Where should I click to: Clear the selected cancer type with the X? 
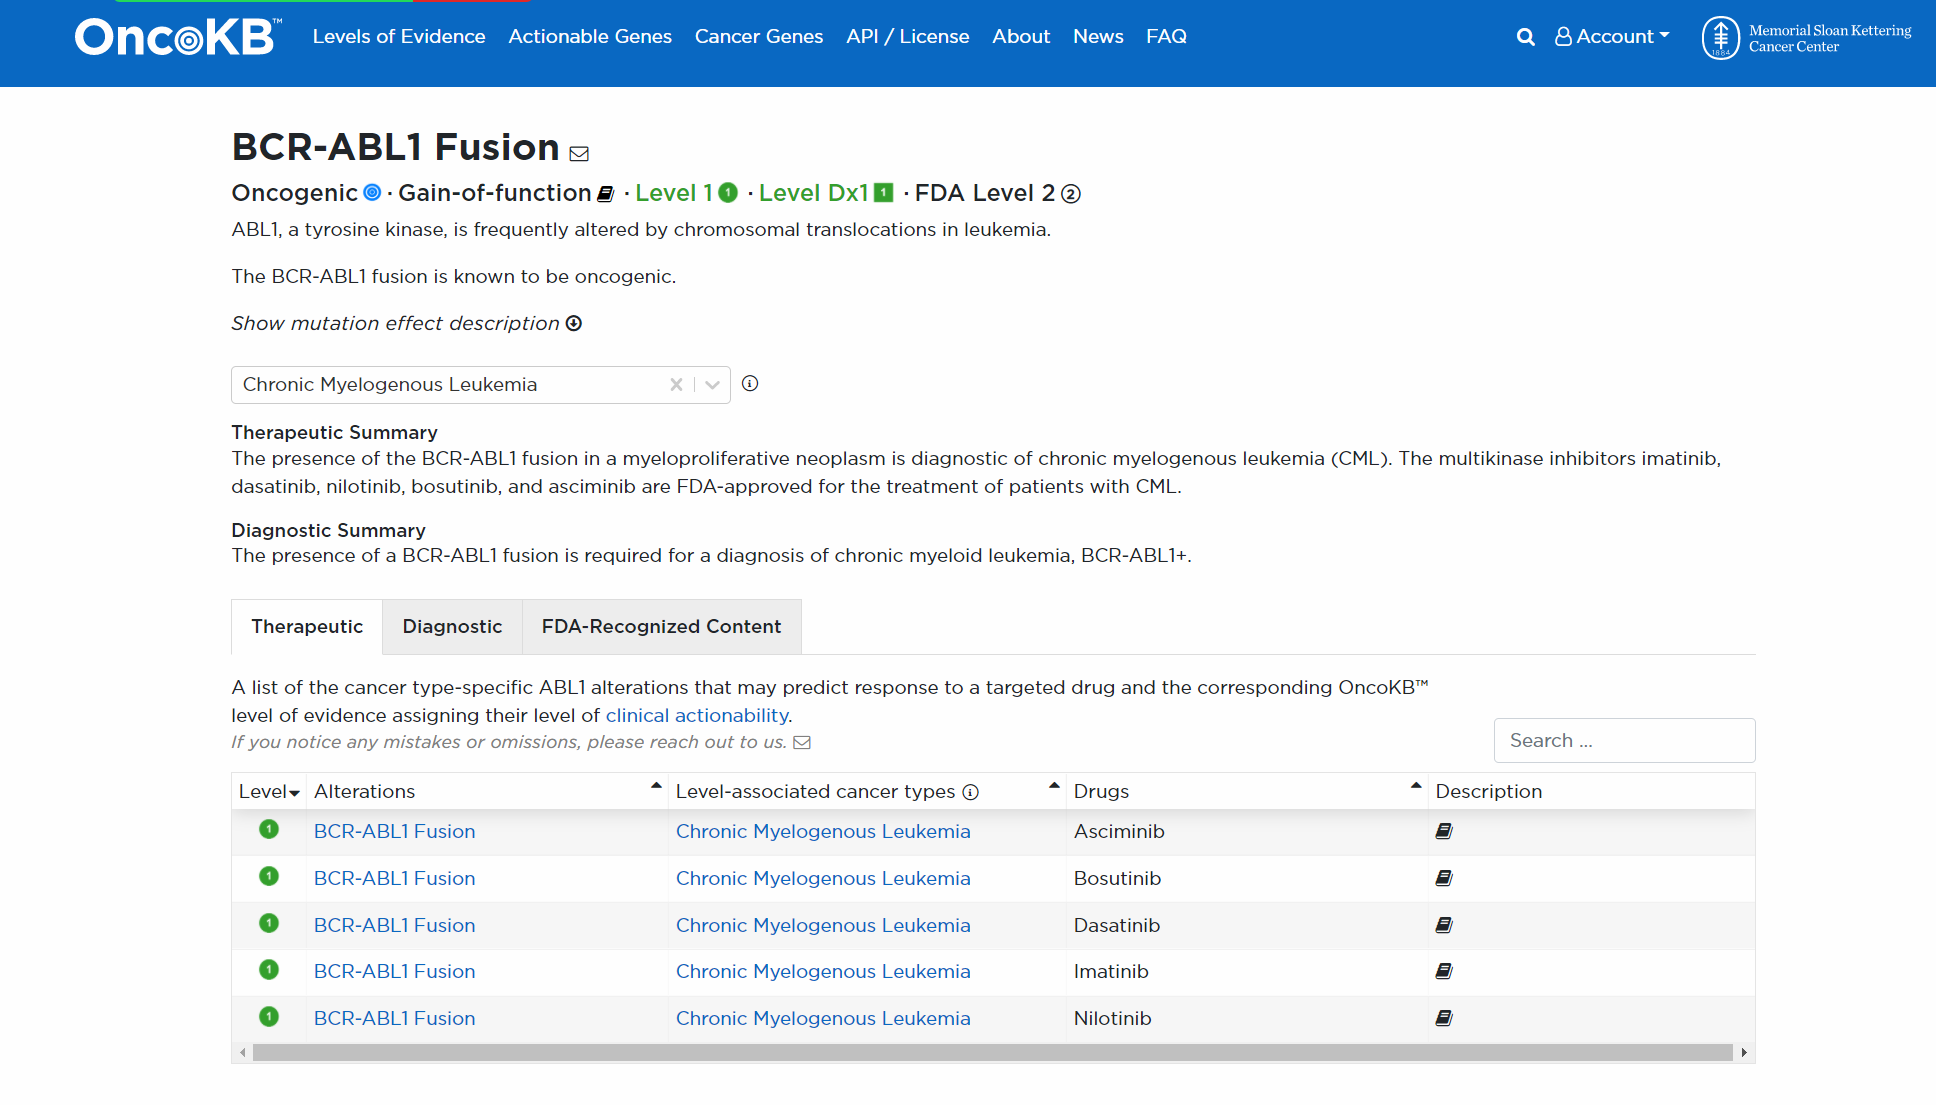pyautogui.click(x=675, y=384)
